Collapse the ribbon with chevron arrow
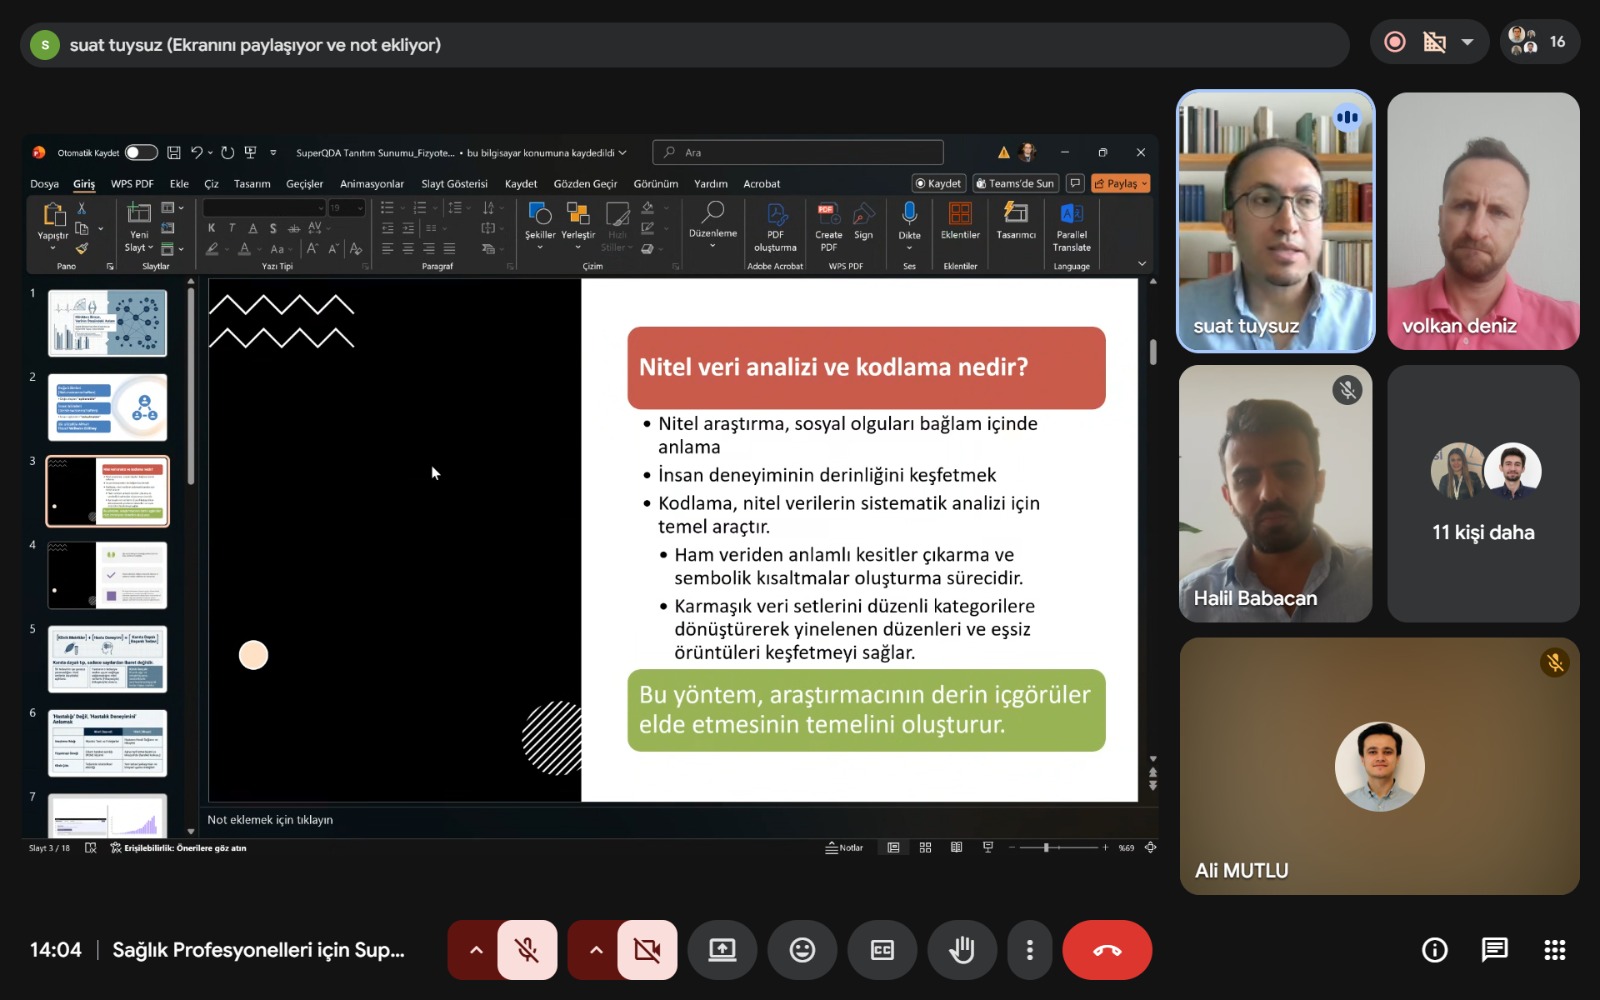The height and width of the screenshot is (1000, 1600). point(1142,264)
